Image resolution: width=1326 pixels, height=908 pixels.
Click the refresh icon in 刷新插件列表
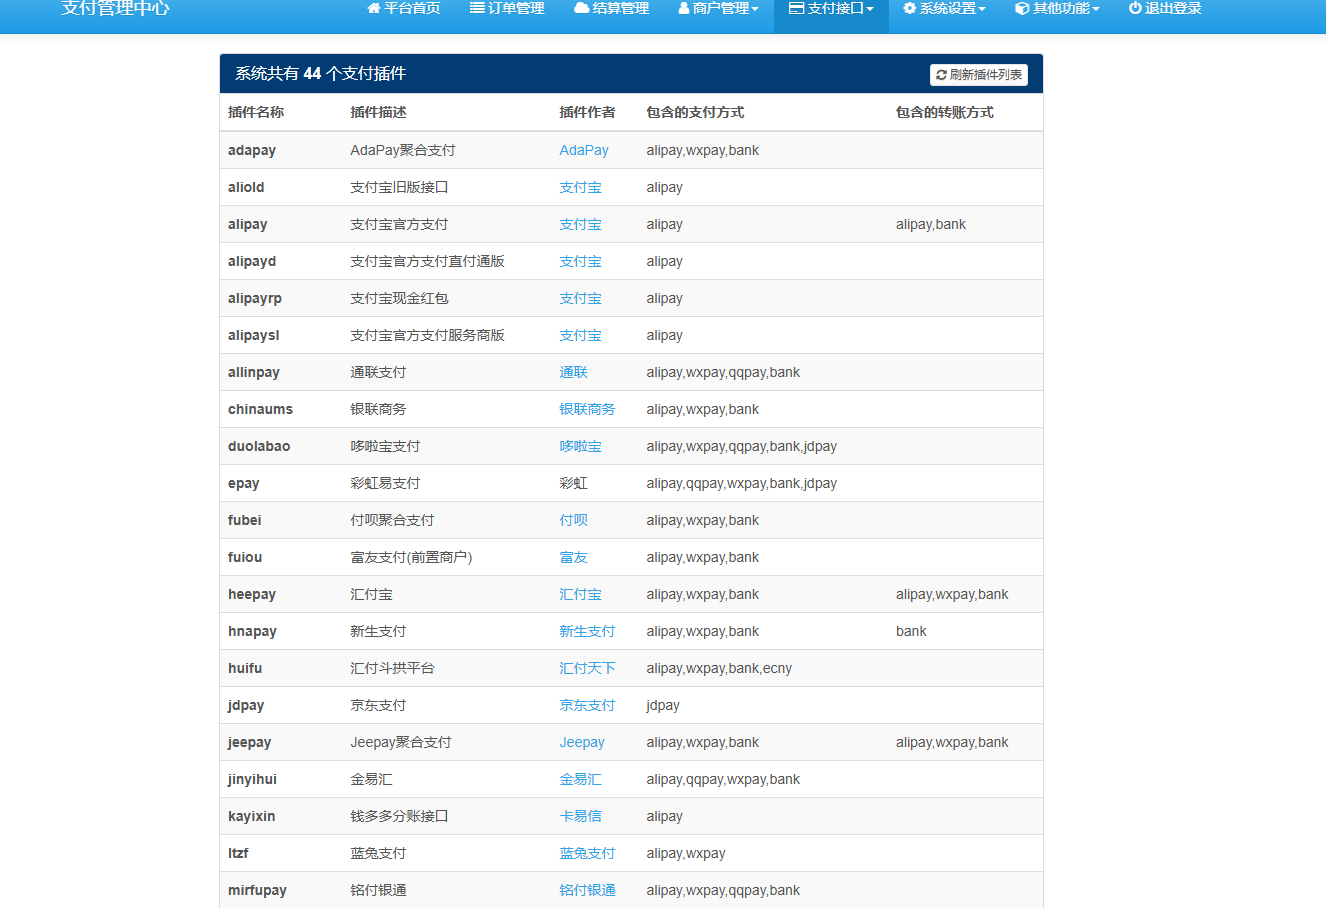(941, 75)
